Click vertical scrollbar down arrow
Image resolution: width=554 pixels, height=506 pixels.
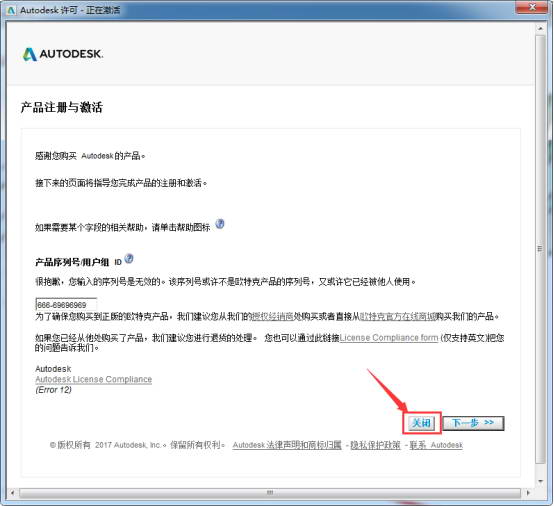[x=540, y=481]
